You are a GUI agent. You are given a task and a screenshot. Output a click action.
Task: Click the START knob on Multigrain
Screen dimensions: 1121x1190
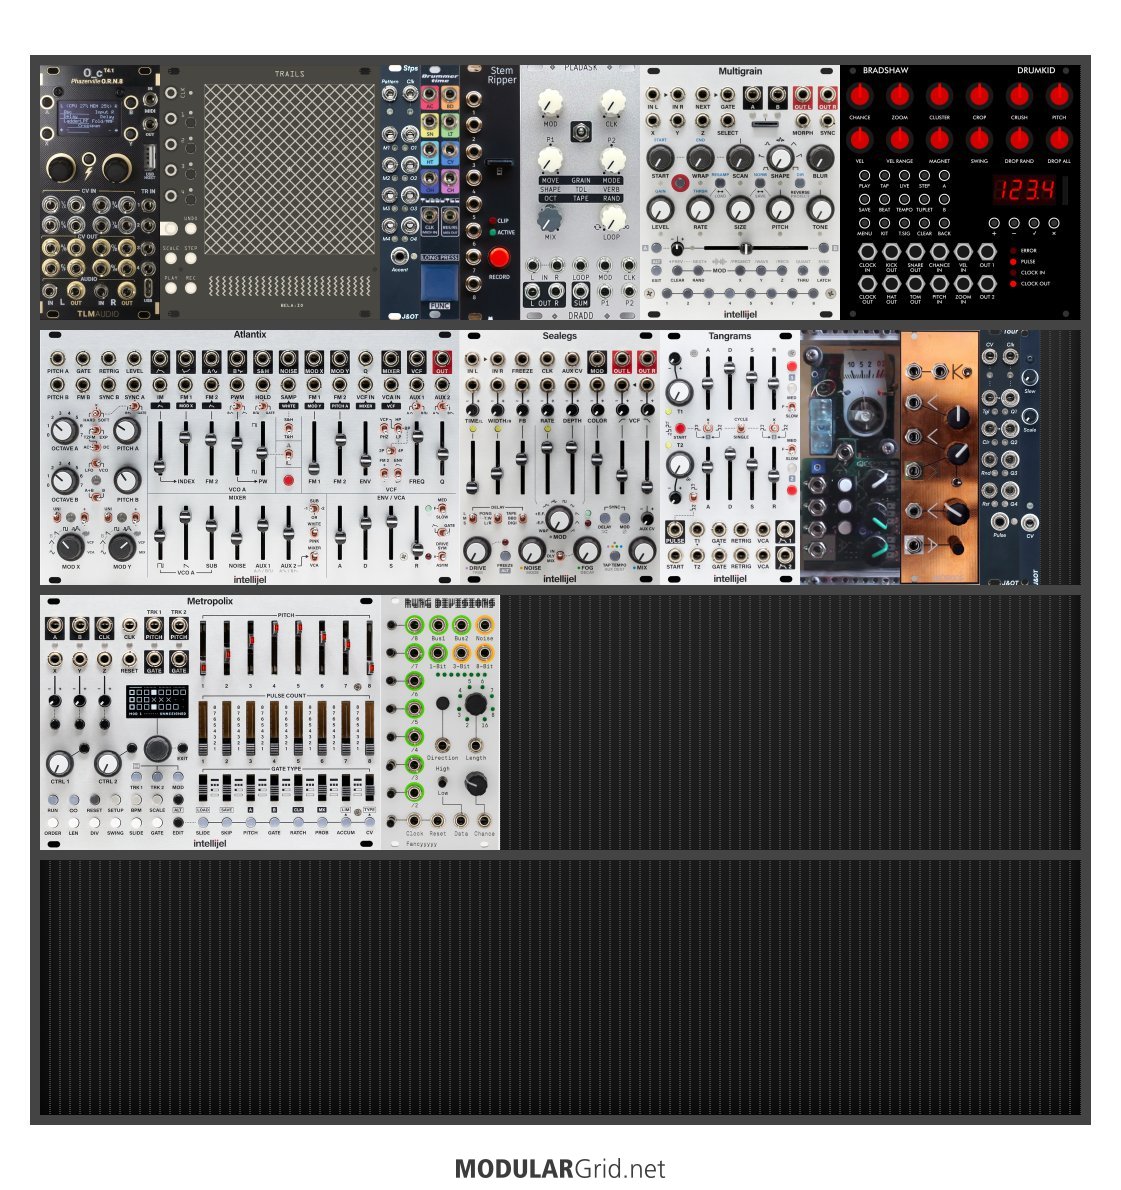click(660, 158)
